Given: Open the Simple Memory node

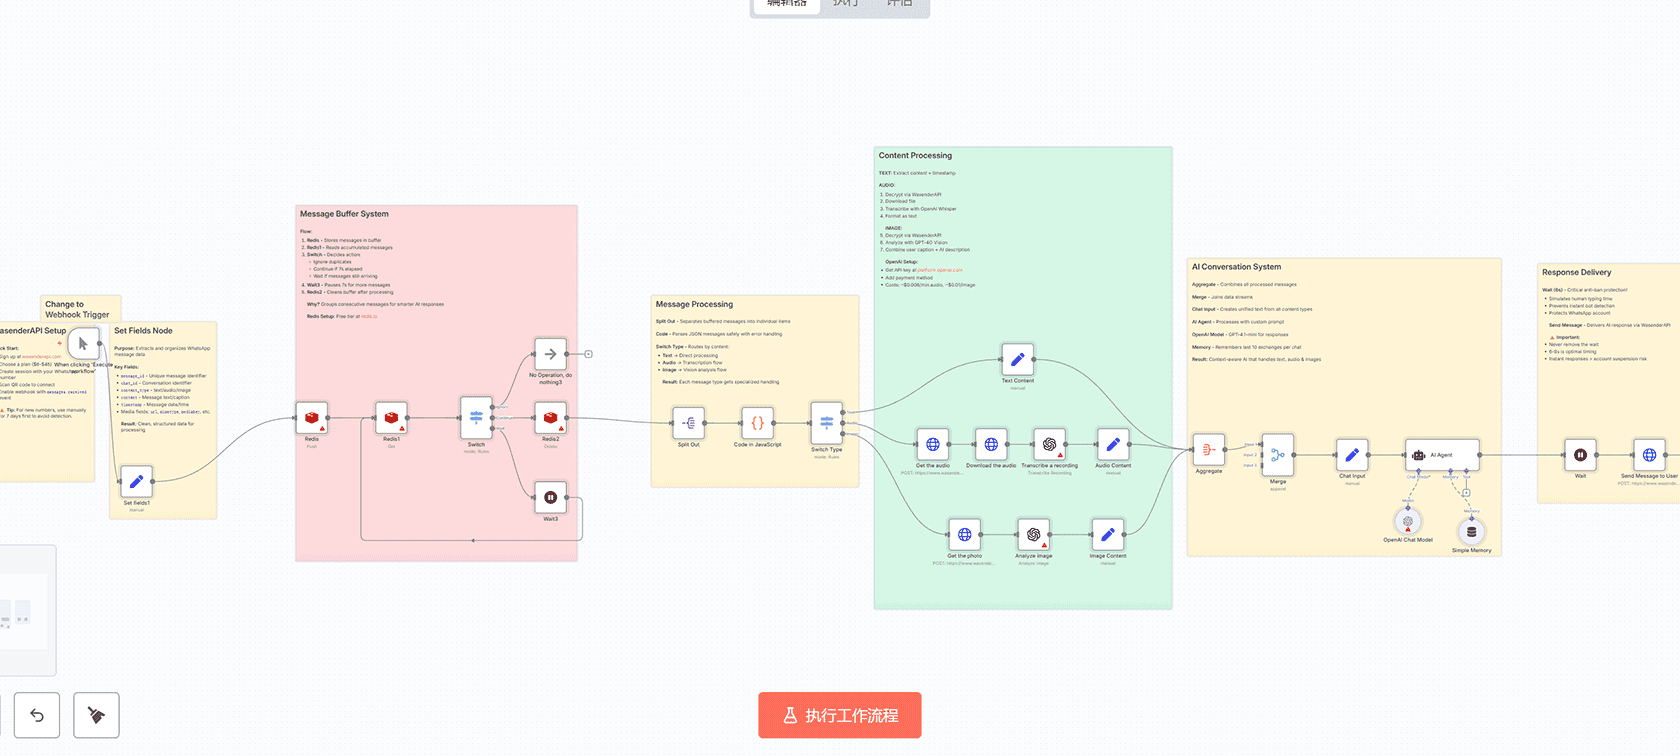Looking at the screenshot, I should pyautogui.click(x=1471, y=532).
